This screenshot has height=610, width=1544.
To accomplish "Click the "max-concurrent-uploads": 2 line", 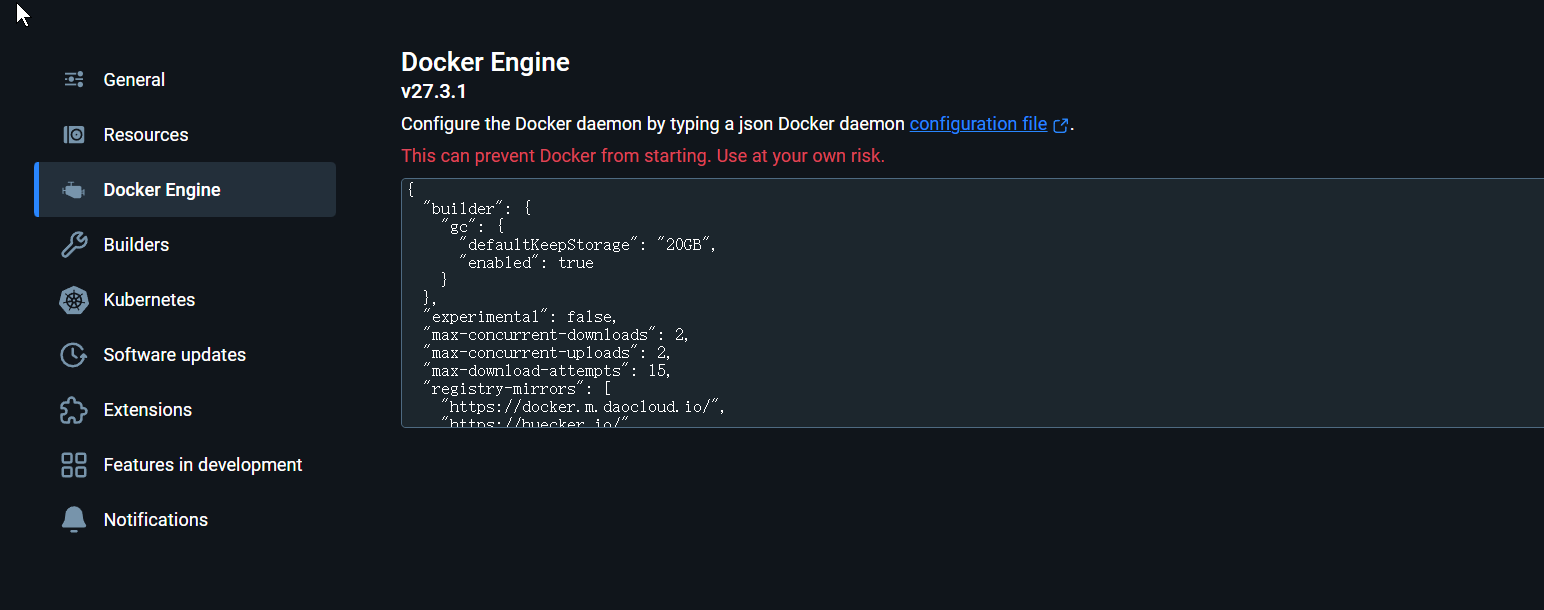I will click(547, 353).
